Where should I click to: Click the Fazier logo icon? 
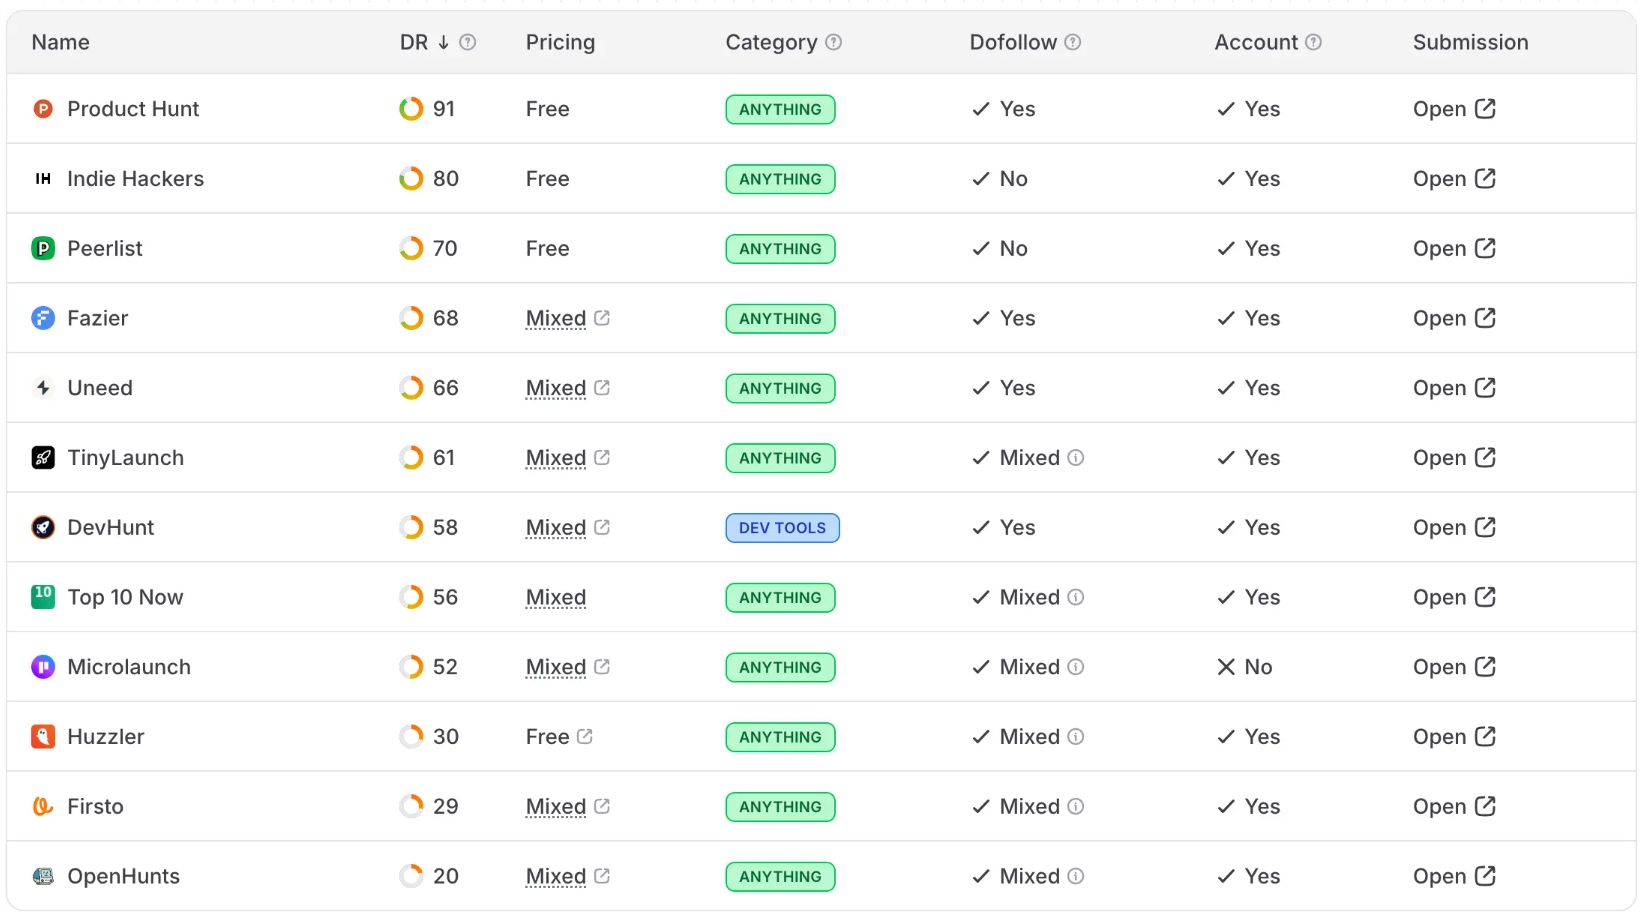click(41, 318)
